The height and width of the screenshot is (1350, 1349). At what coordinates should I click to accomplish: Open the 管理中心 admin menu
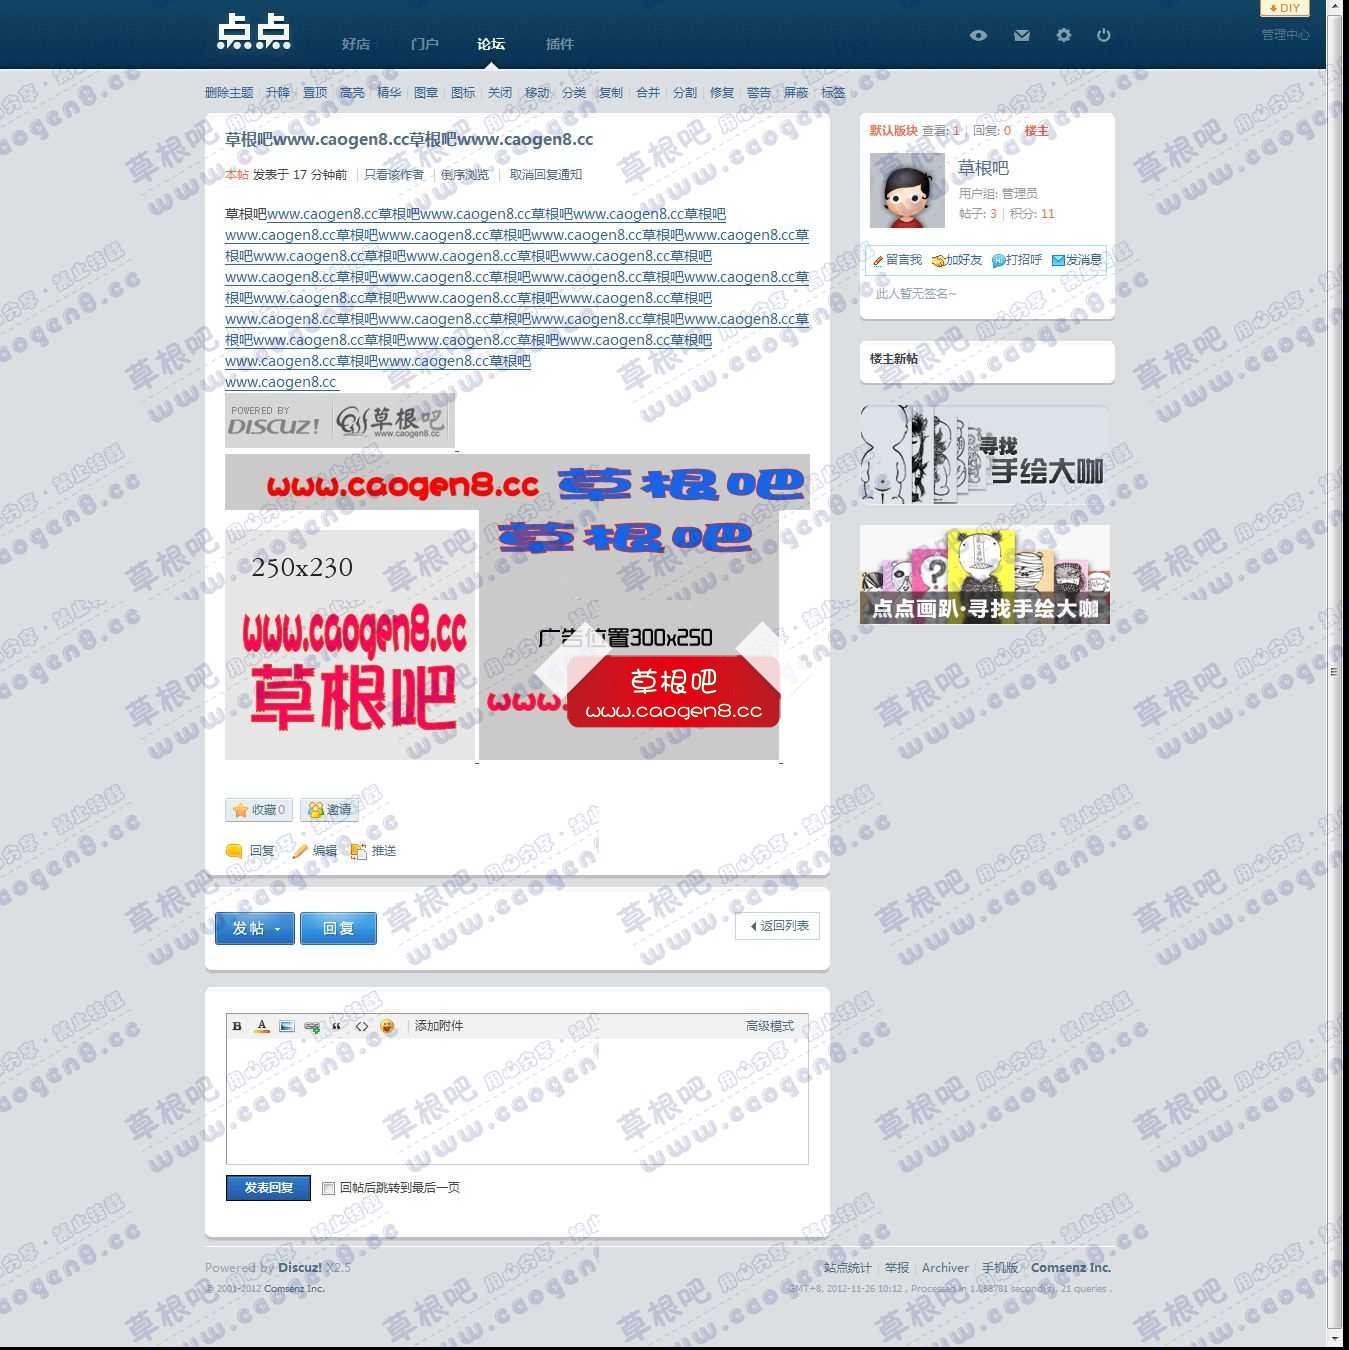(1287, 33)
